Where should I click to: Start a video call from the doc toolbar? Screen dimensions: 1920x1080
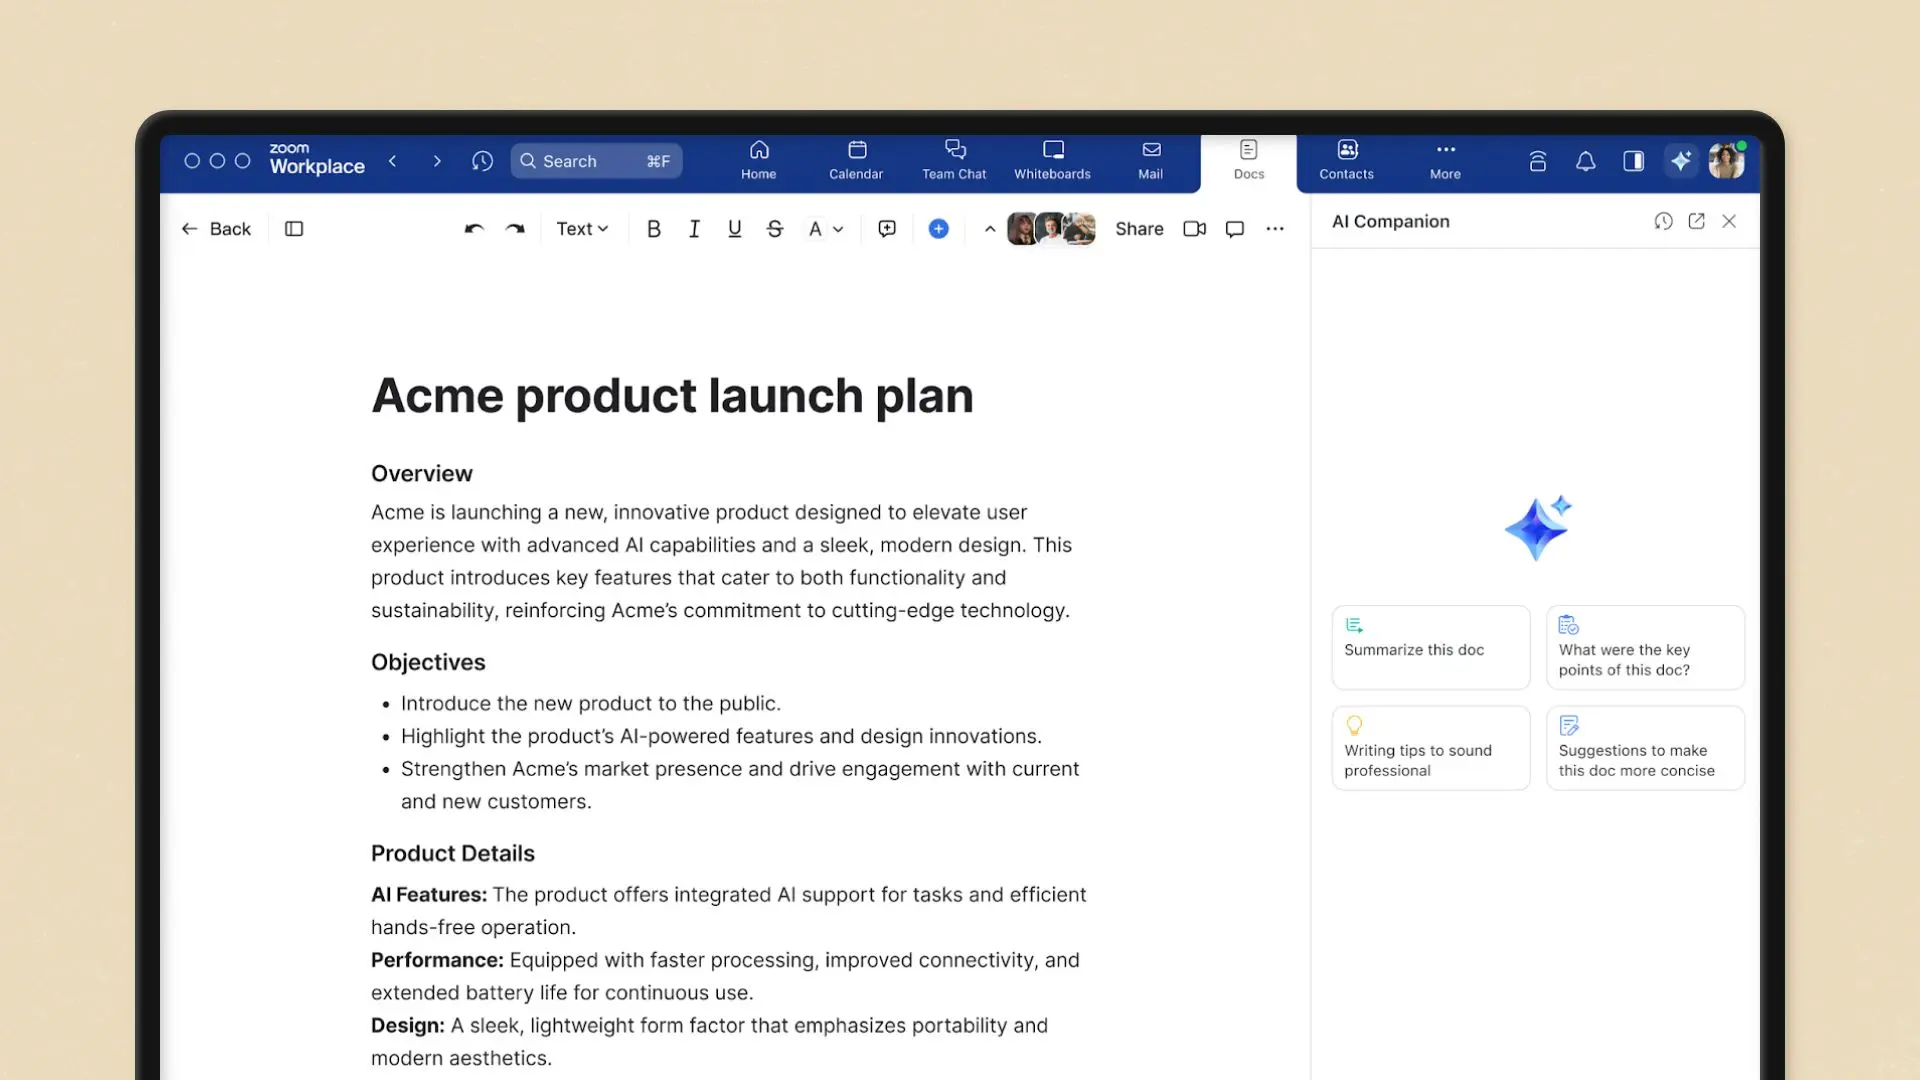point(1195,229)
